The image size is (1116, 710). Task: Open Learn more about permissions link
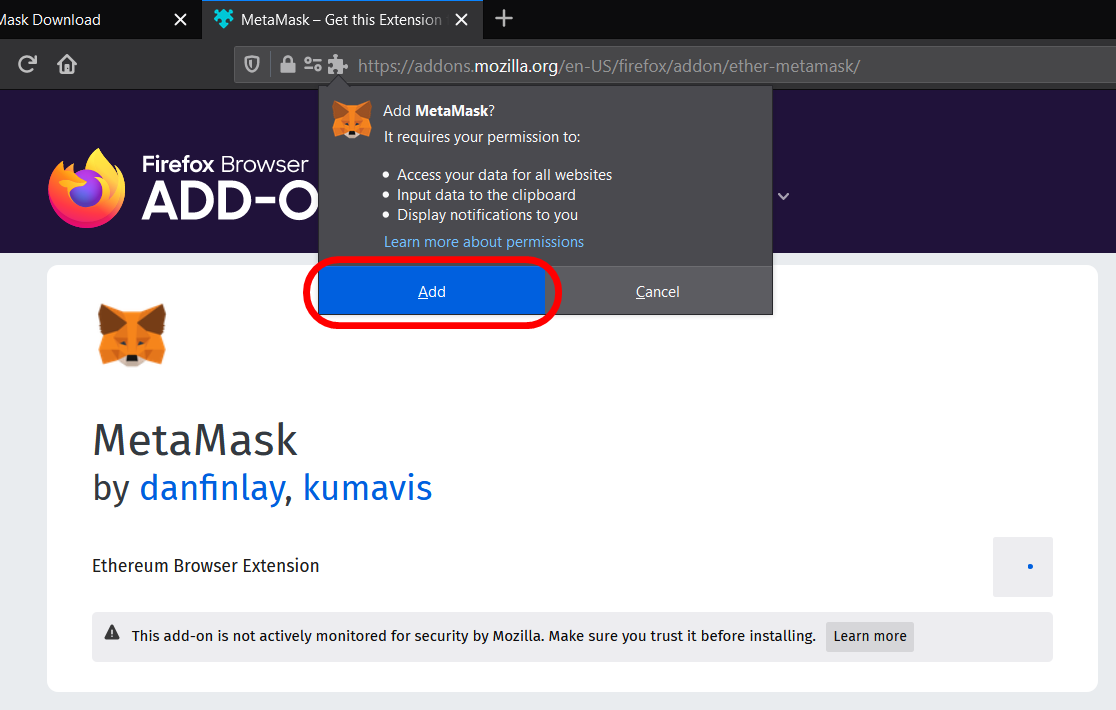484,242
